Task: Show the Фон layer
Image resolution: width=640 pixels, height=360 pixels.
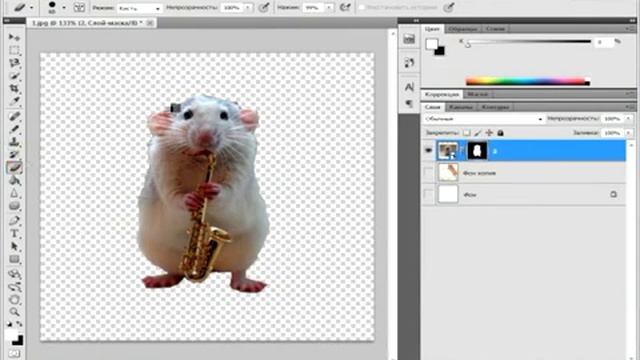Action: (x=428, y=195)
